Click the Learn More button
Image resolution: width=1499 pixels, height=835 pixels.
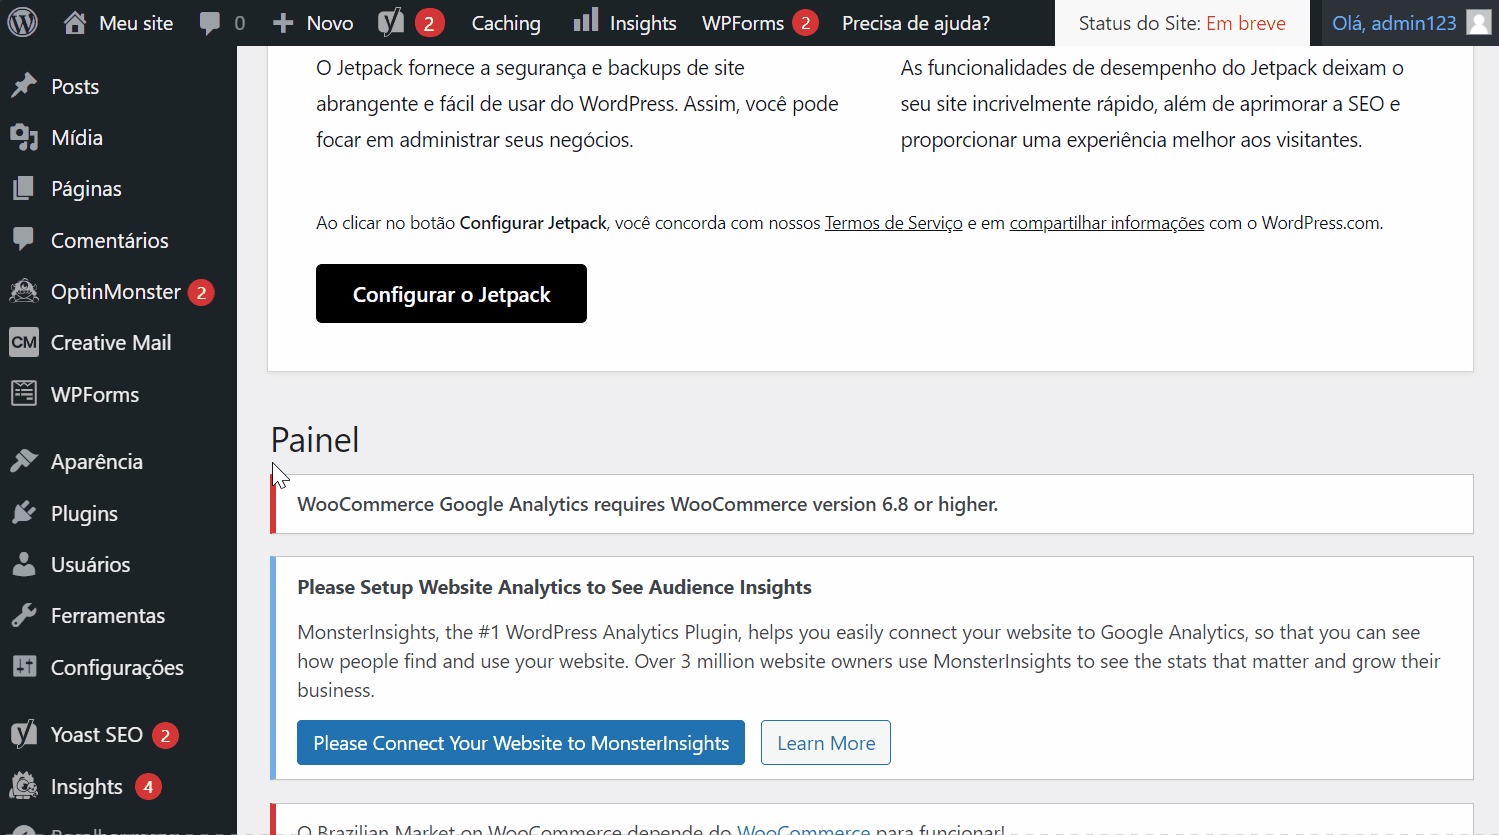(826, 742)
